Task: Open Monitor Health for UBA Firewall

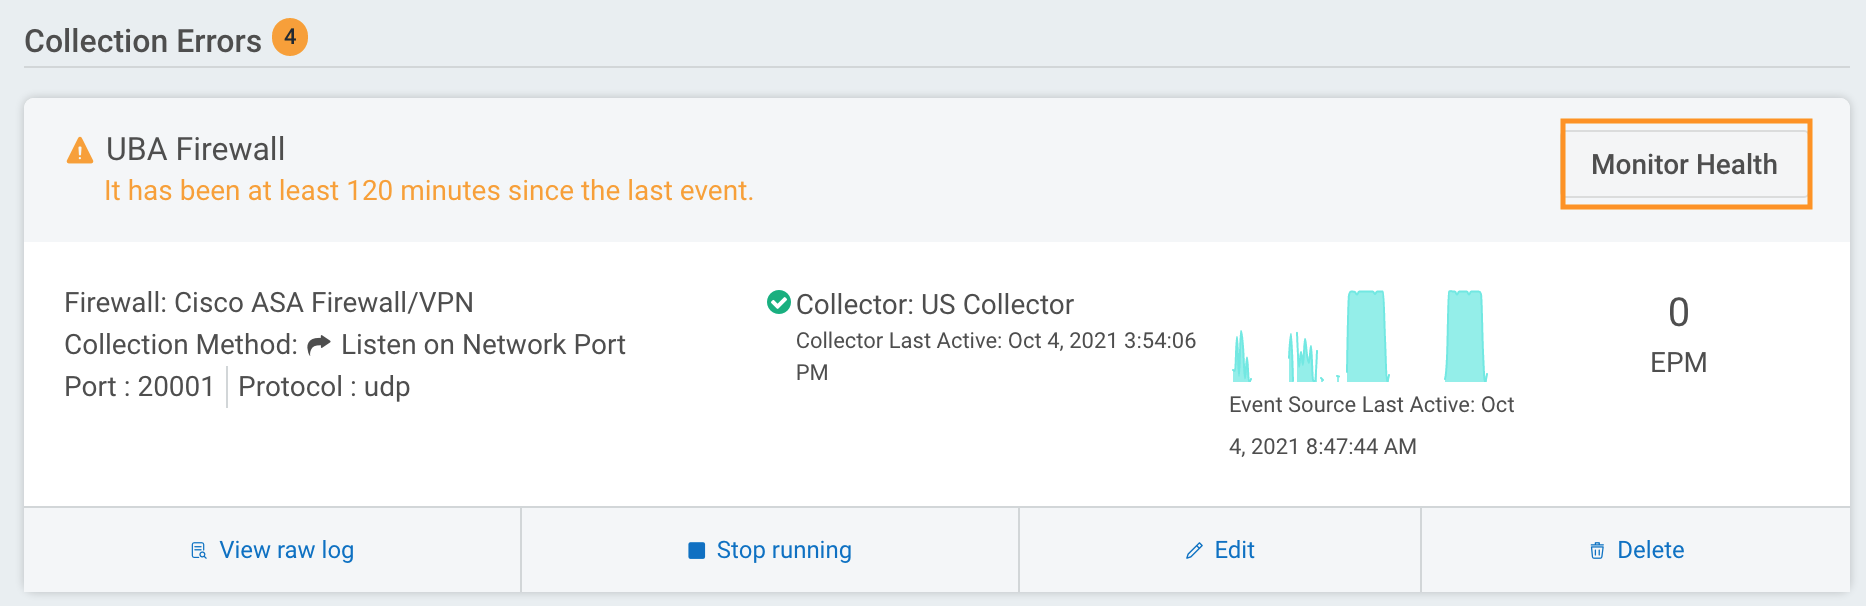Action: tap(1684, 164)
